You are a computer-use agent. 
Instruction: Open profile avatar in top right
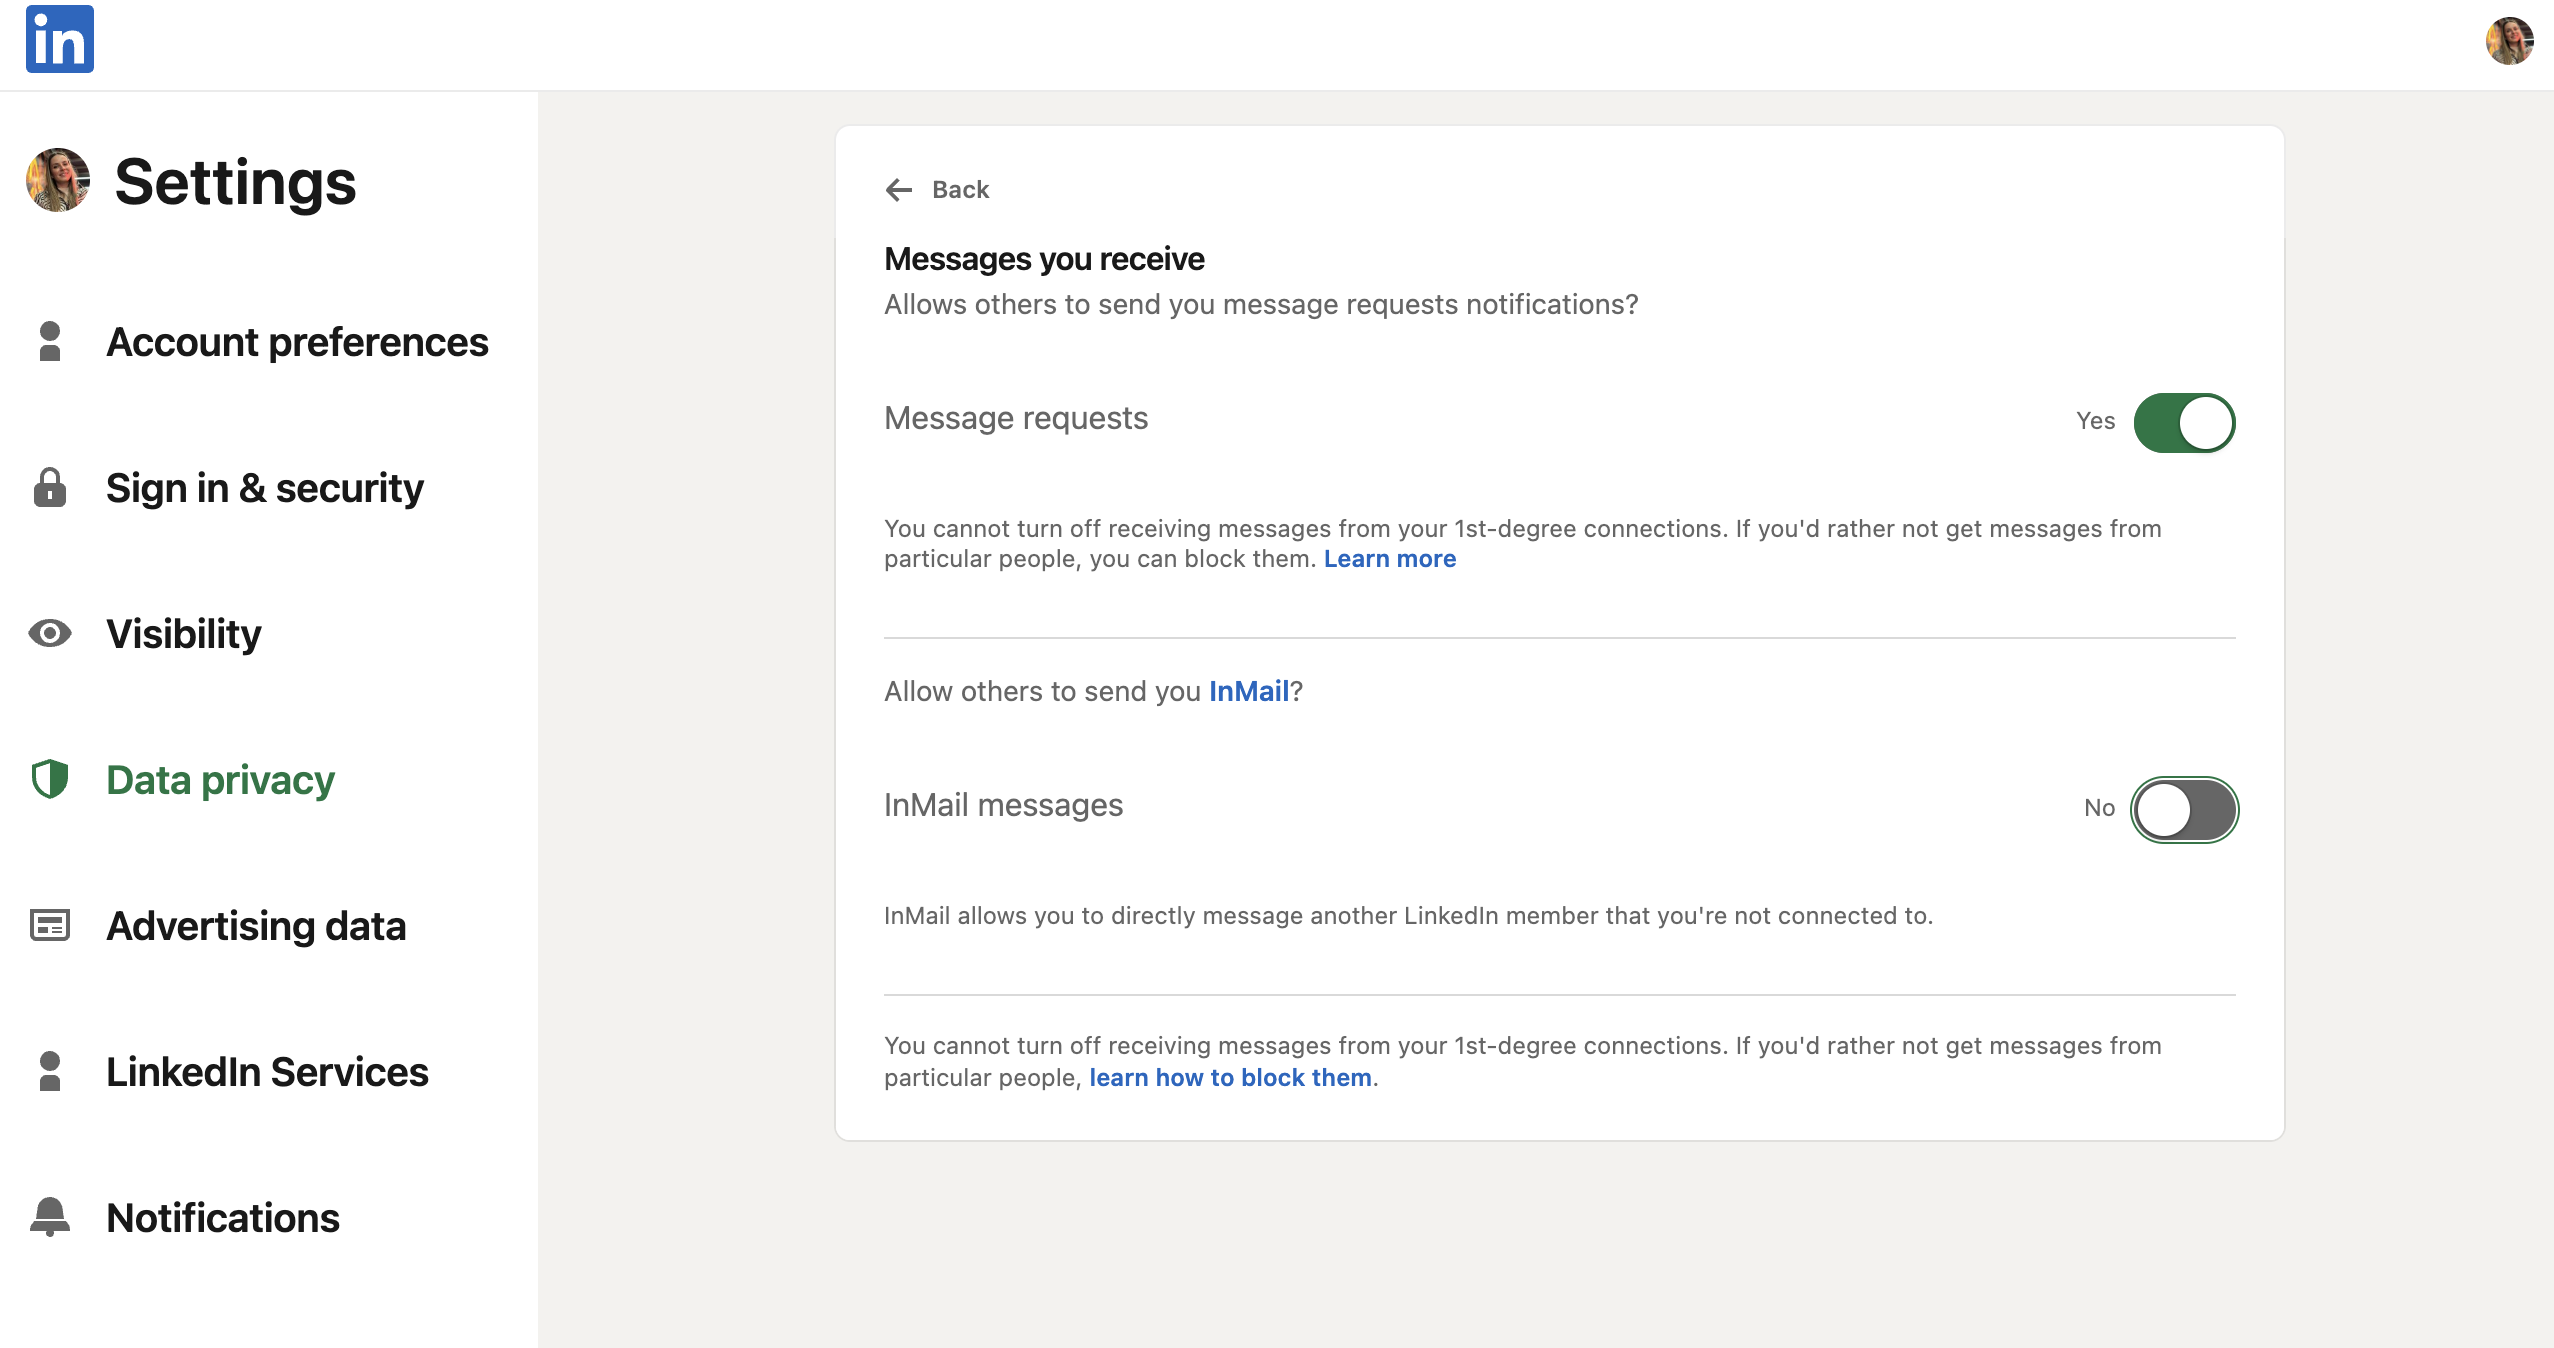pyautogui.click(x=2510, y=41)
